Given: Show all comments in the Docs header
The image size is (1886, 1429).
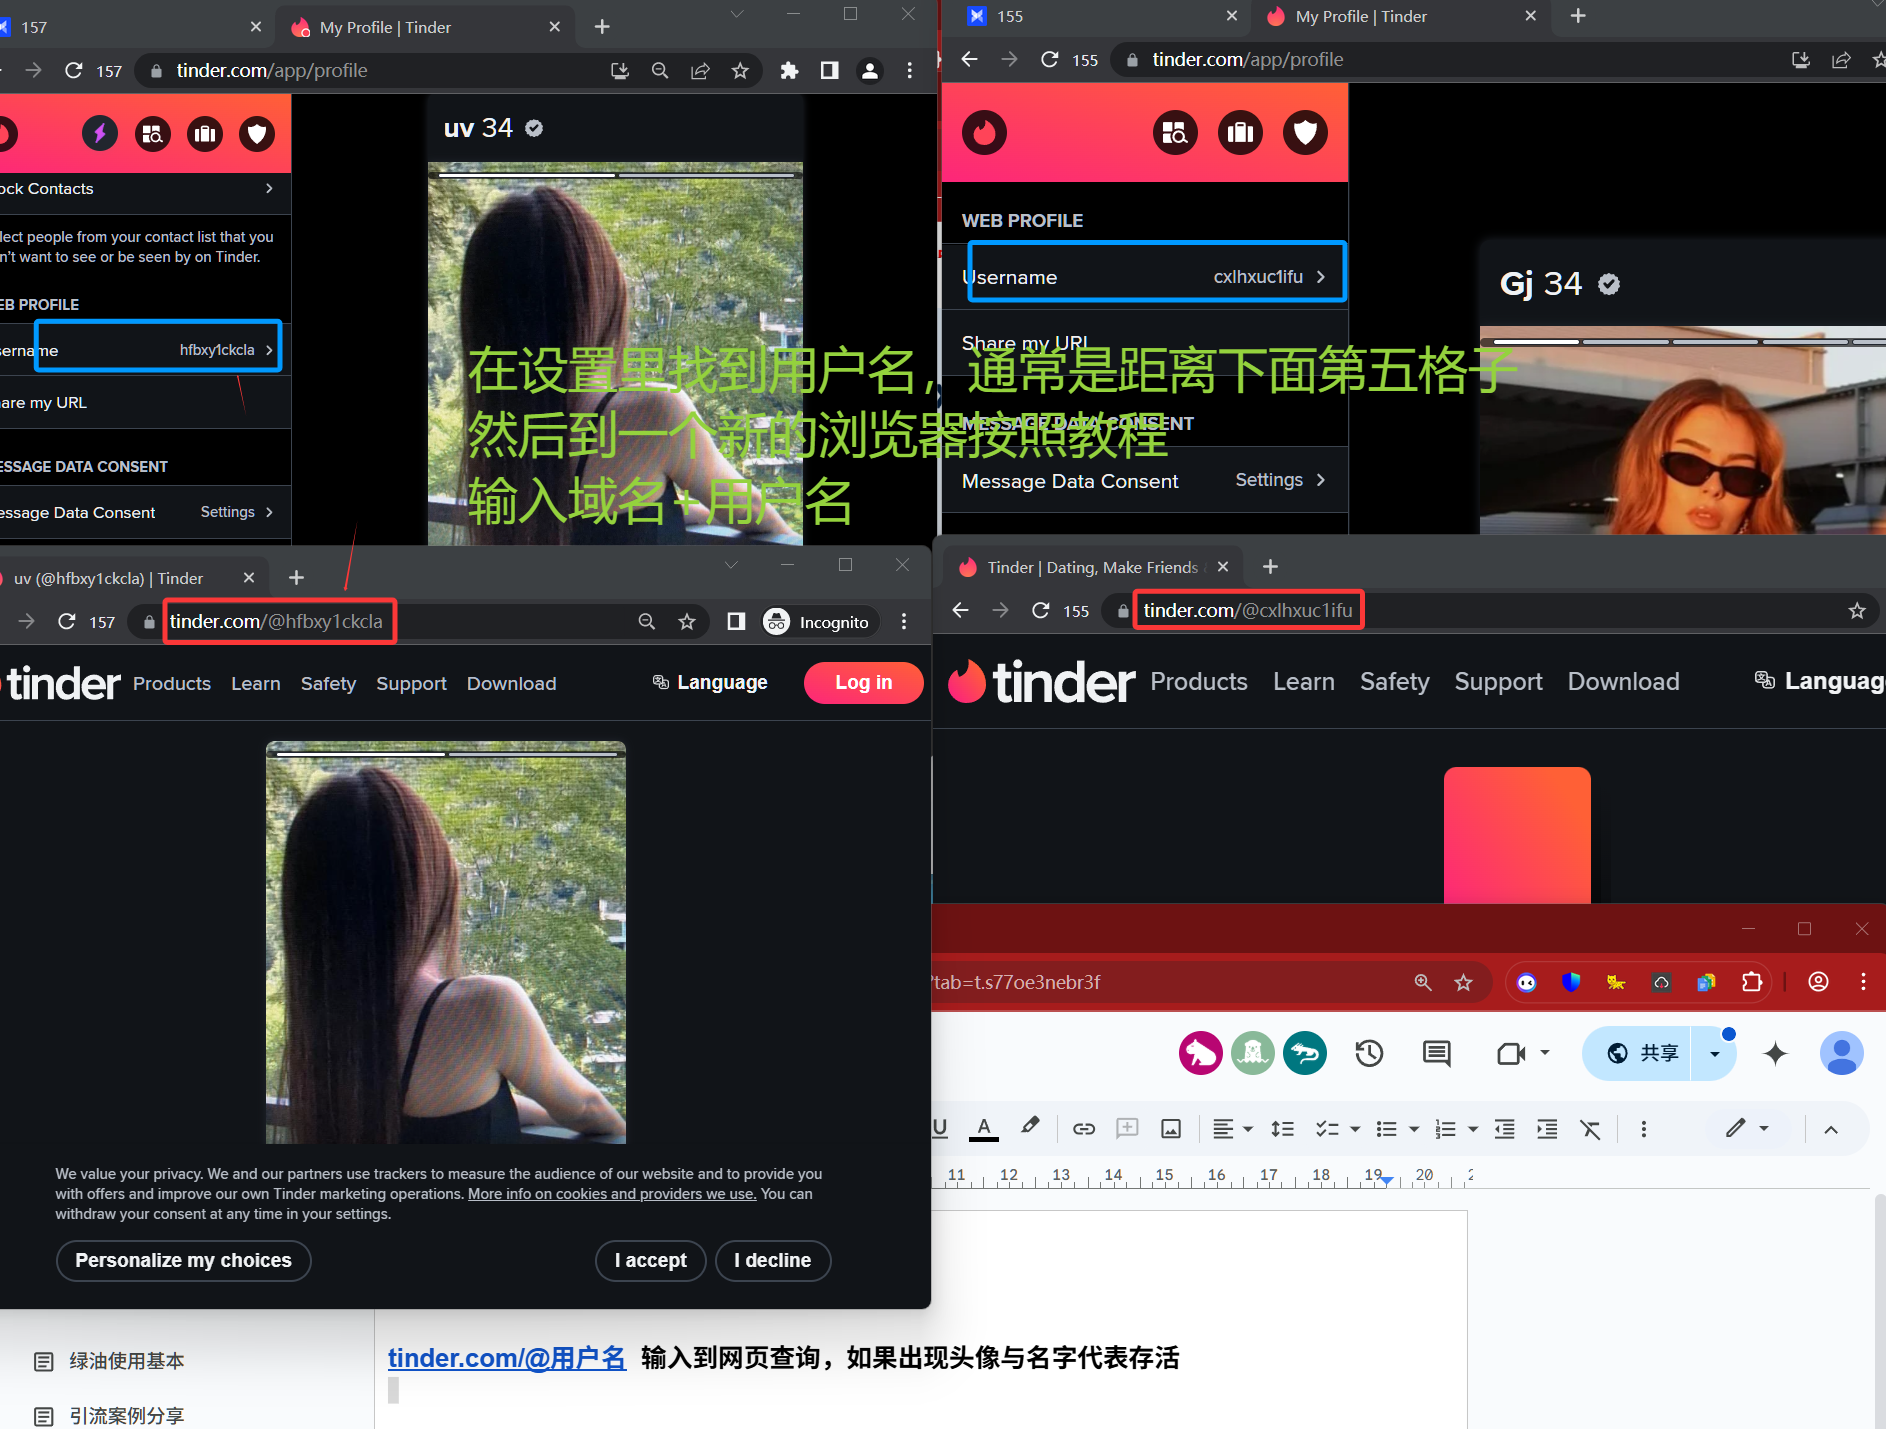Looking at the screenshot, I should [1436, 1053].
